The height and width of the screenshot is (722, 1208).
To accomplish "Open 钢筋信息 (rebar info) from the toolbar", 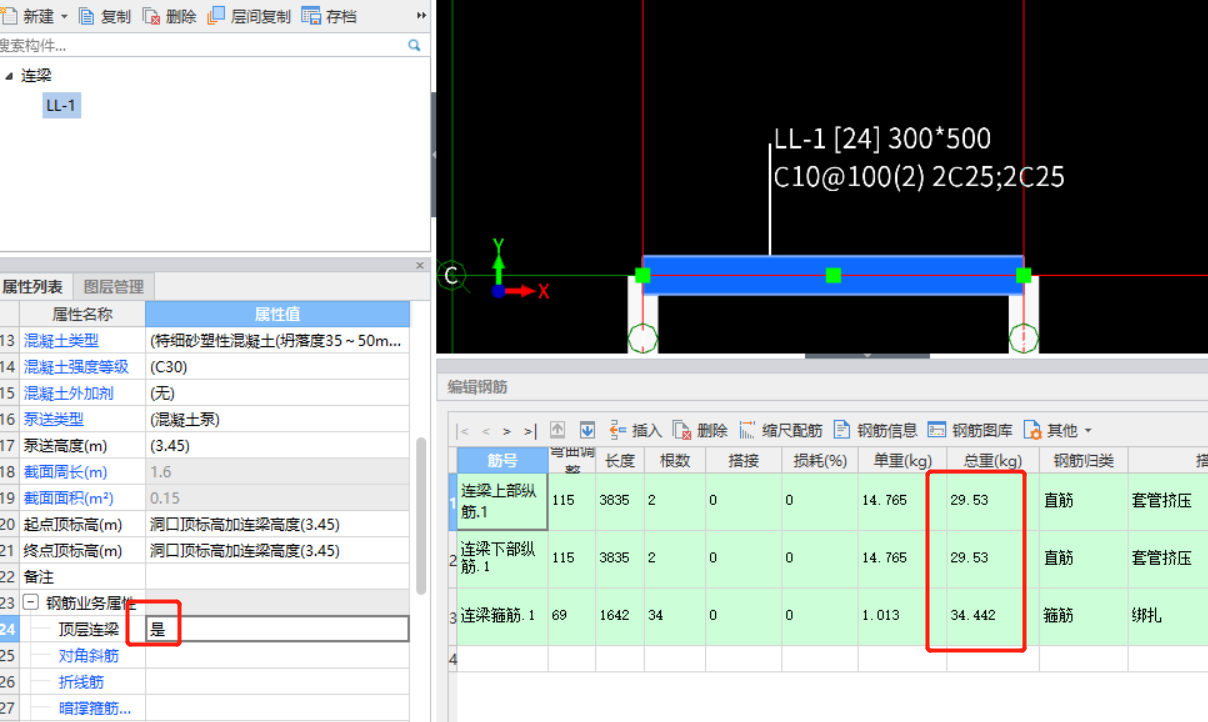I will (842, 430).
